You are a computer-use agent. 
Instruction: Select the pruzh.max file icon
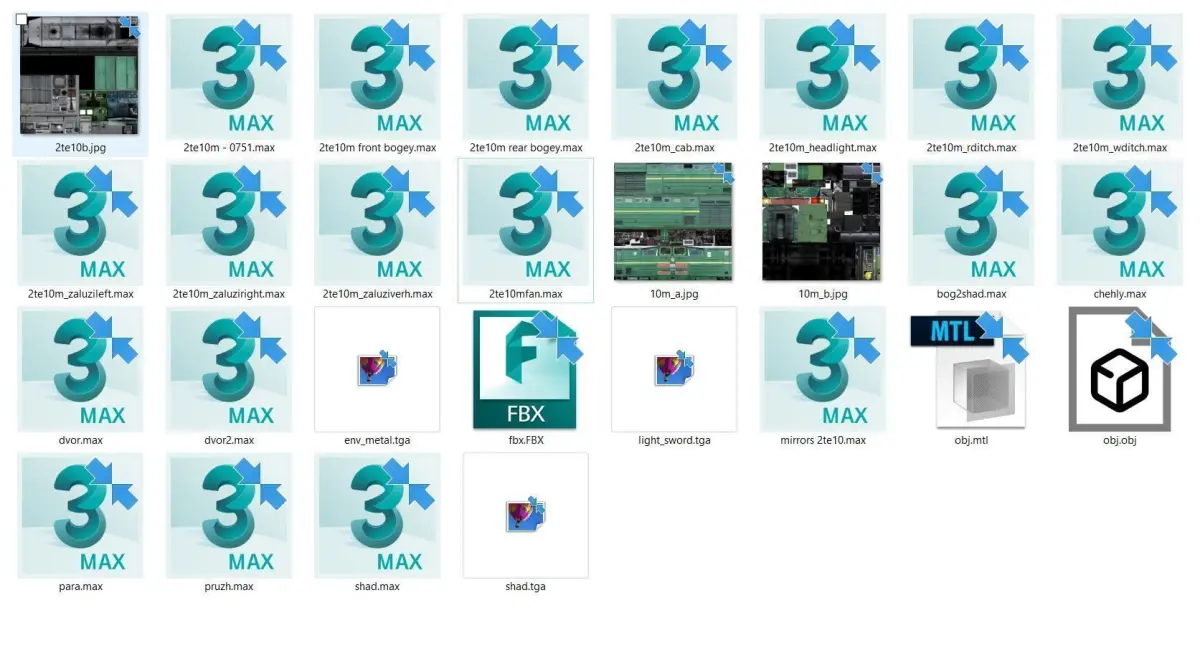(229, 515)
